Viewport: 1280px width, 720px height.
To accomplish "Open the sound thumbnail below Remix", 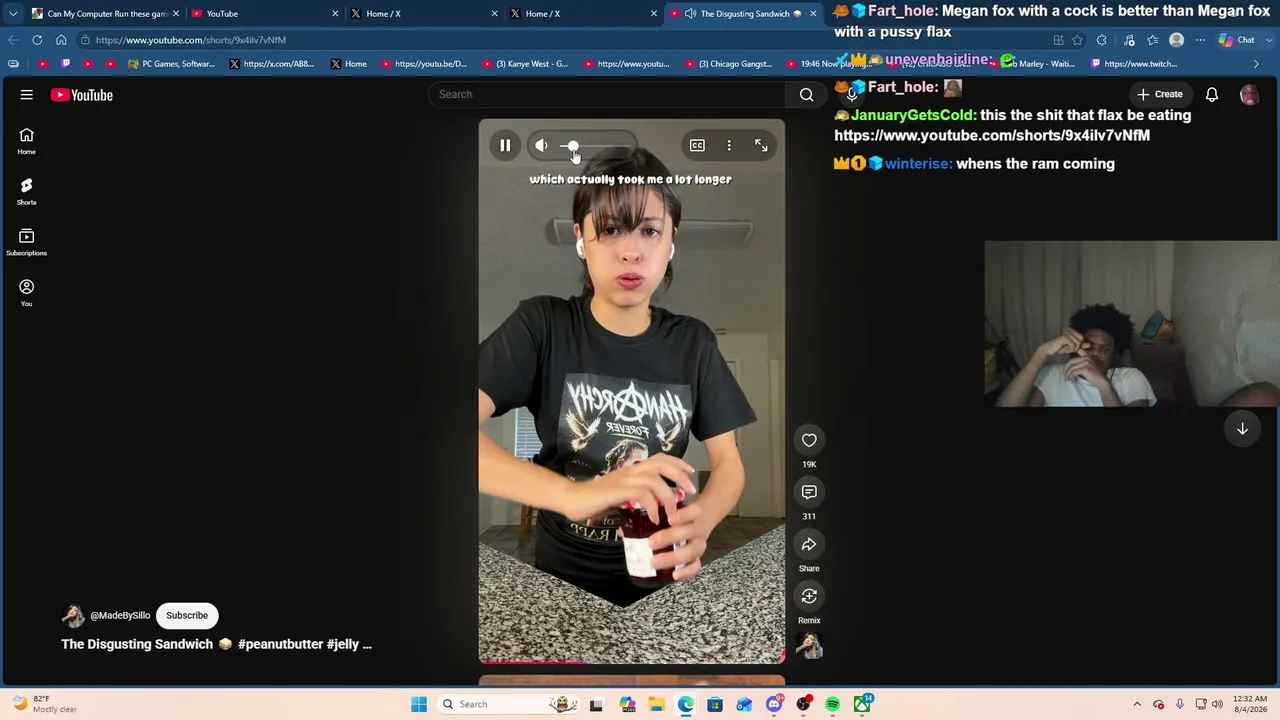I will coord(809,646).
